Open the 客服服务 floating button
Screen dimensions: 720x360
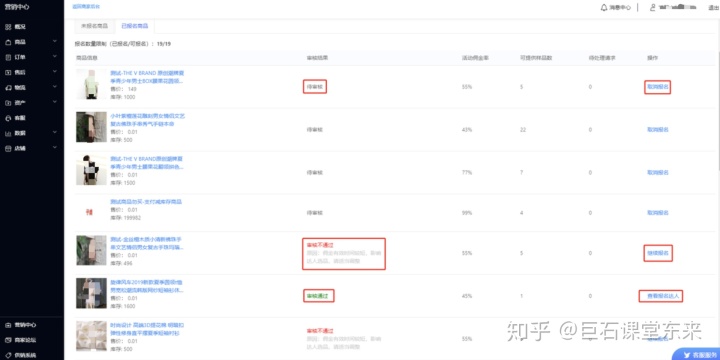click(697, 354)
